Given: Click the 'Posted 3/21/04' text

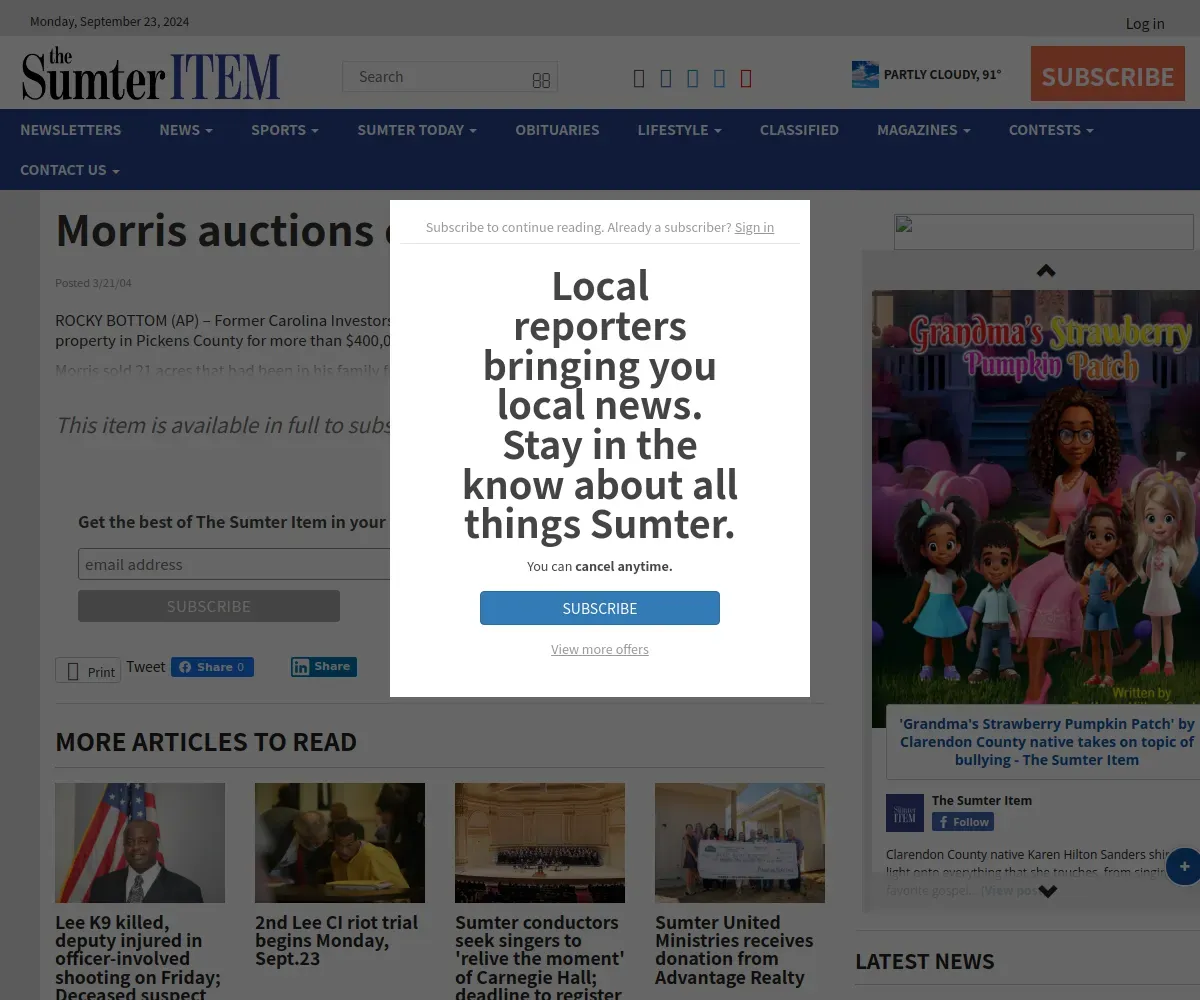Looking at the screenshot, I should click(93, 283).
